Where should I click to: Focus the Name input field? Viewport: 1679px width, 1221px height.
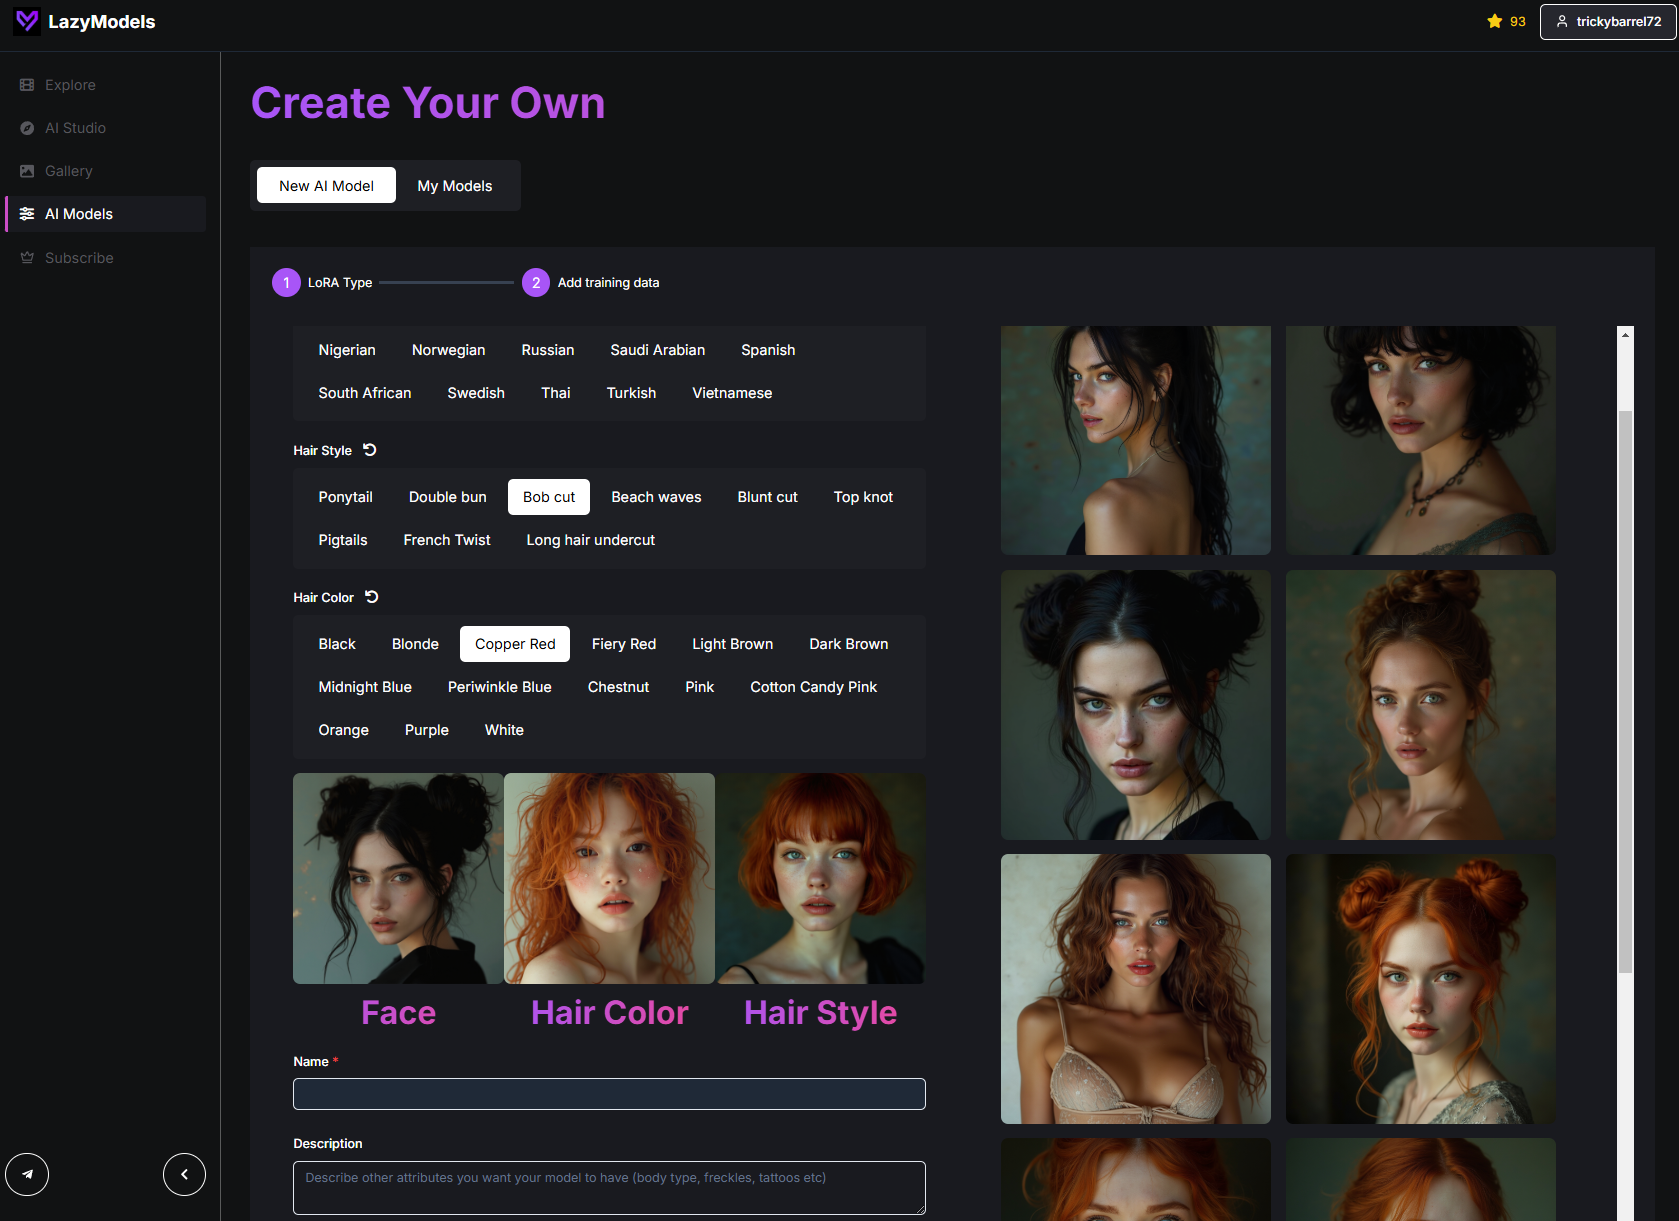609,1094
